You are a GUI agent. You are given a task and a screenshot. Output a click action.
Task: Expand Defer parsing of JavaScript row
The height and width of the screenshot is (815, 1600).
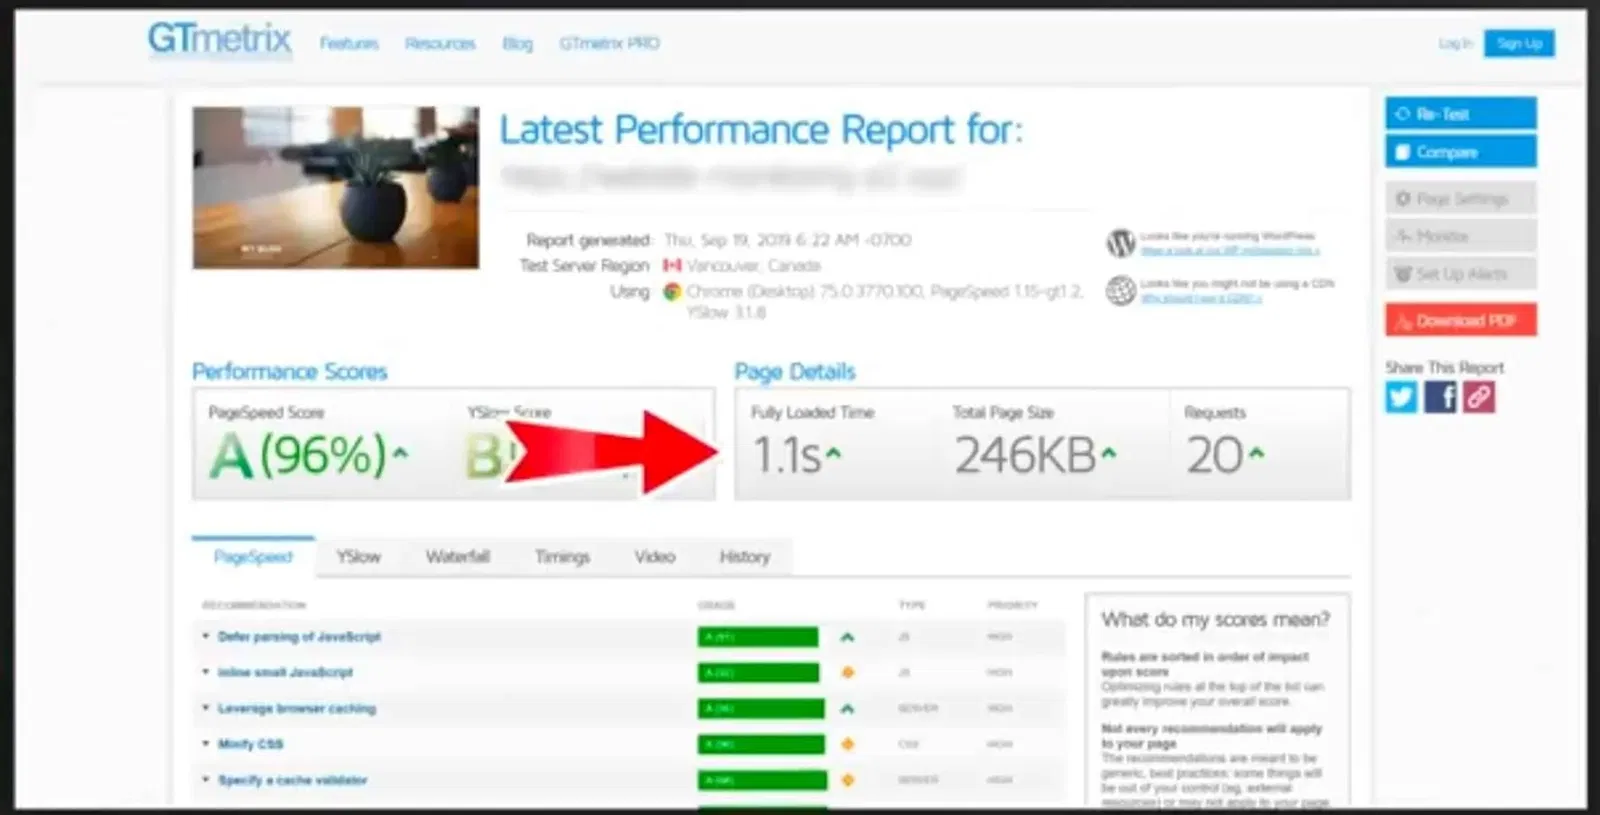click(299, 637)
